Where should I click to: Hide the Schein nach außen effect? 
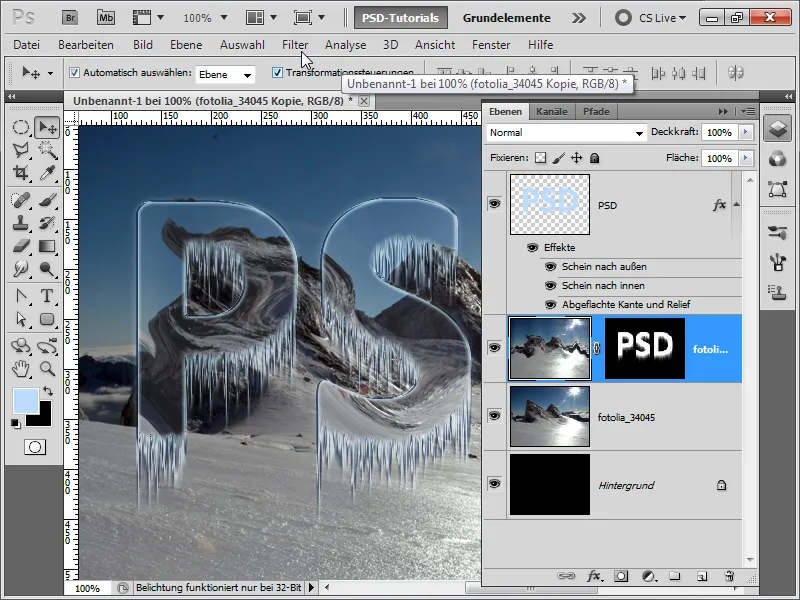pos(550,266)
